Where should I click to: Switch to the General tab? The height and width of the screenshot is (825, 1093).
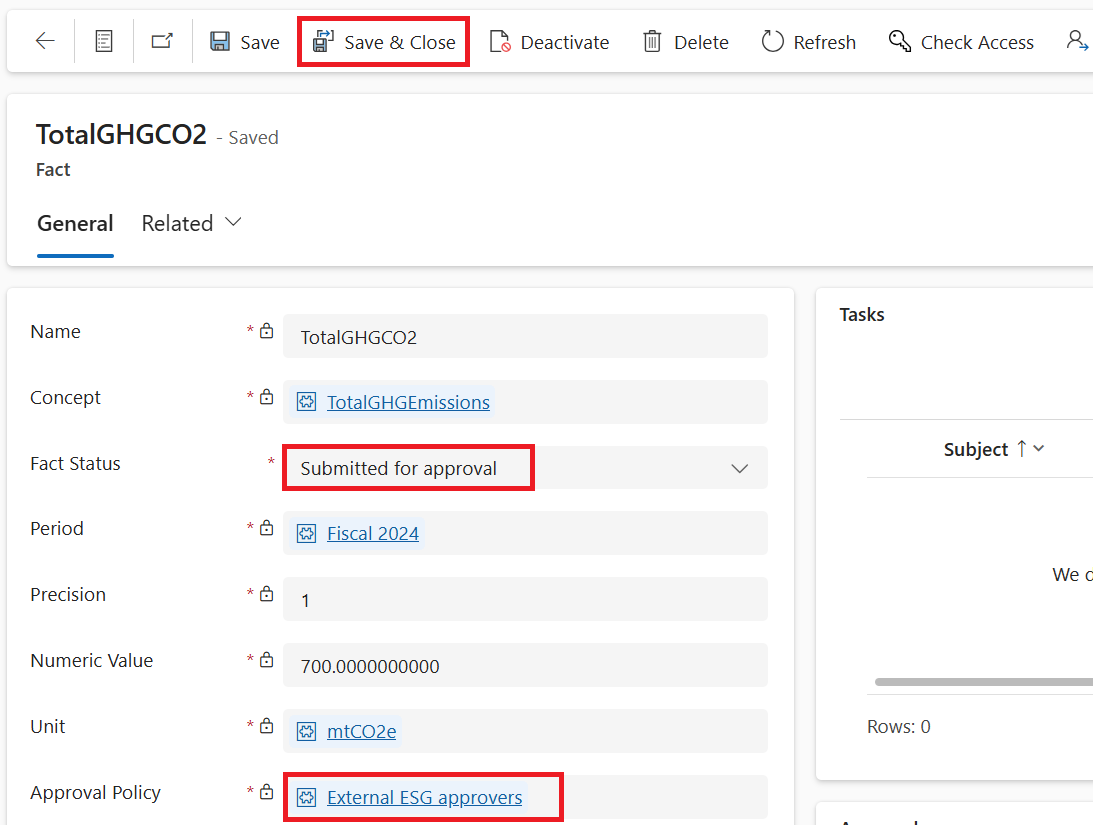tap(75, 224)
